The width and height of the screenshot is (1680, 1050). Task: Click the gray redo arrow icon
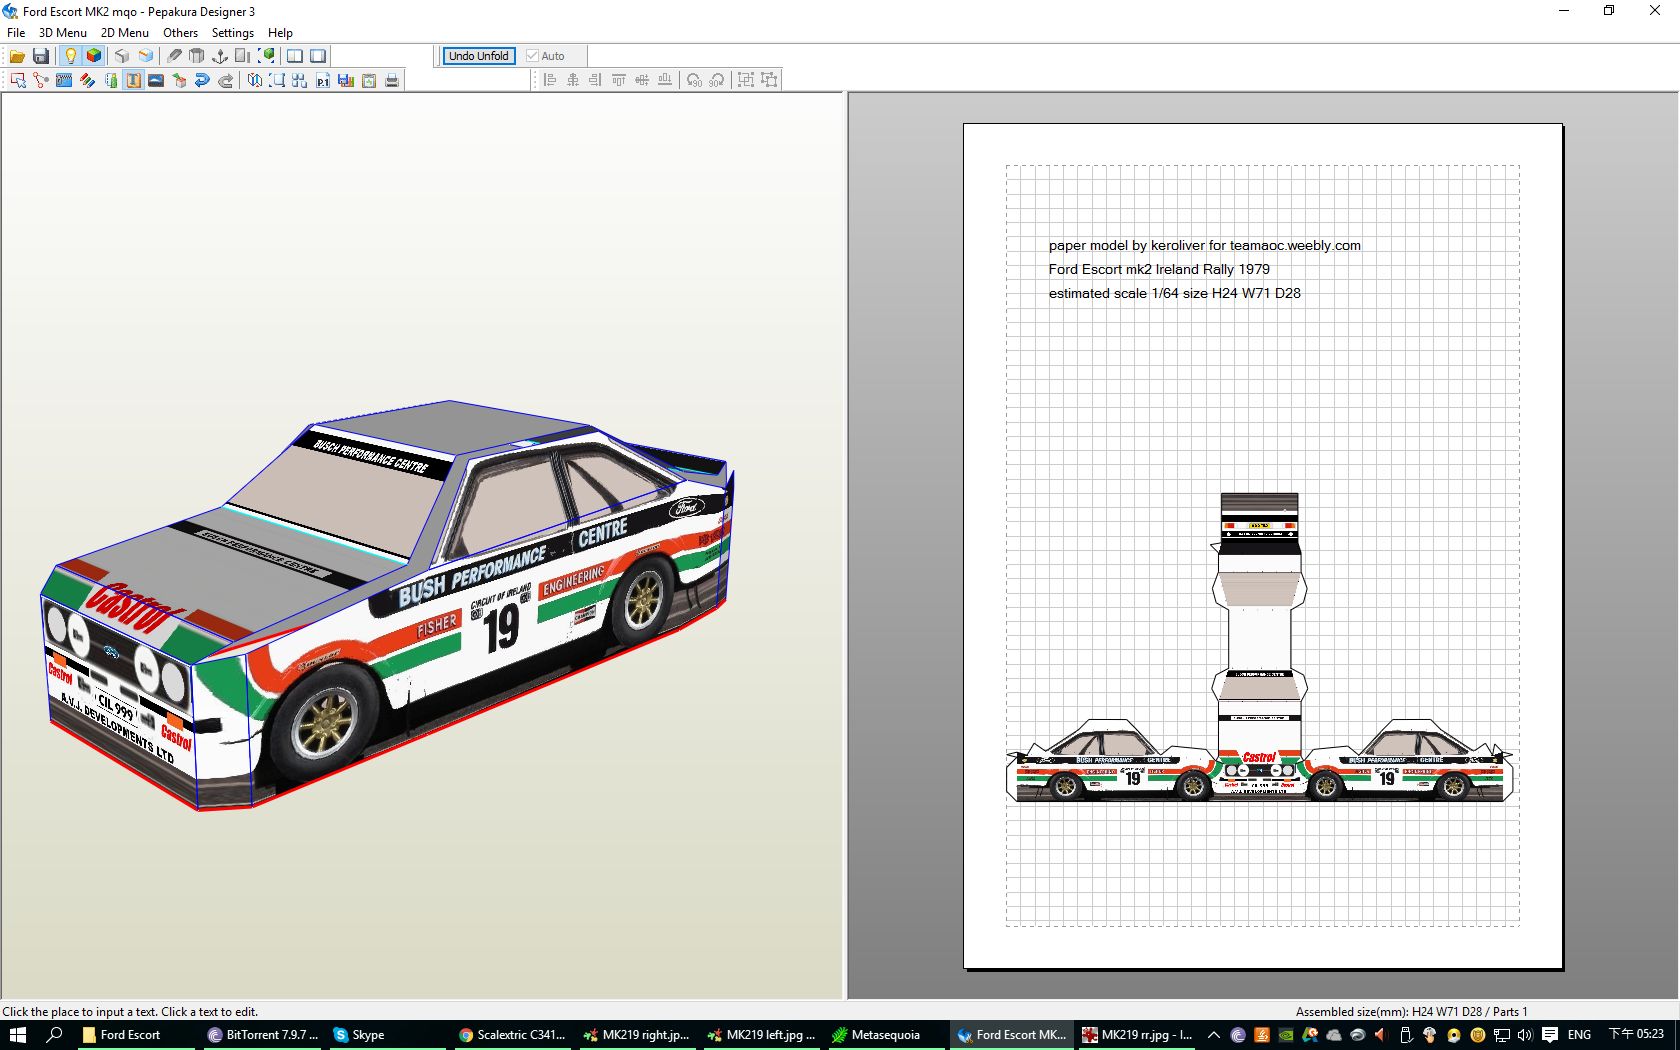[x=226, y=80]
